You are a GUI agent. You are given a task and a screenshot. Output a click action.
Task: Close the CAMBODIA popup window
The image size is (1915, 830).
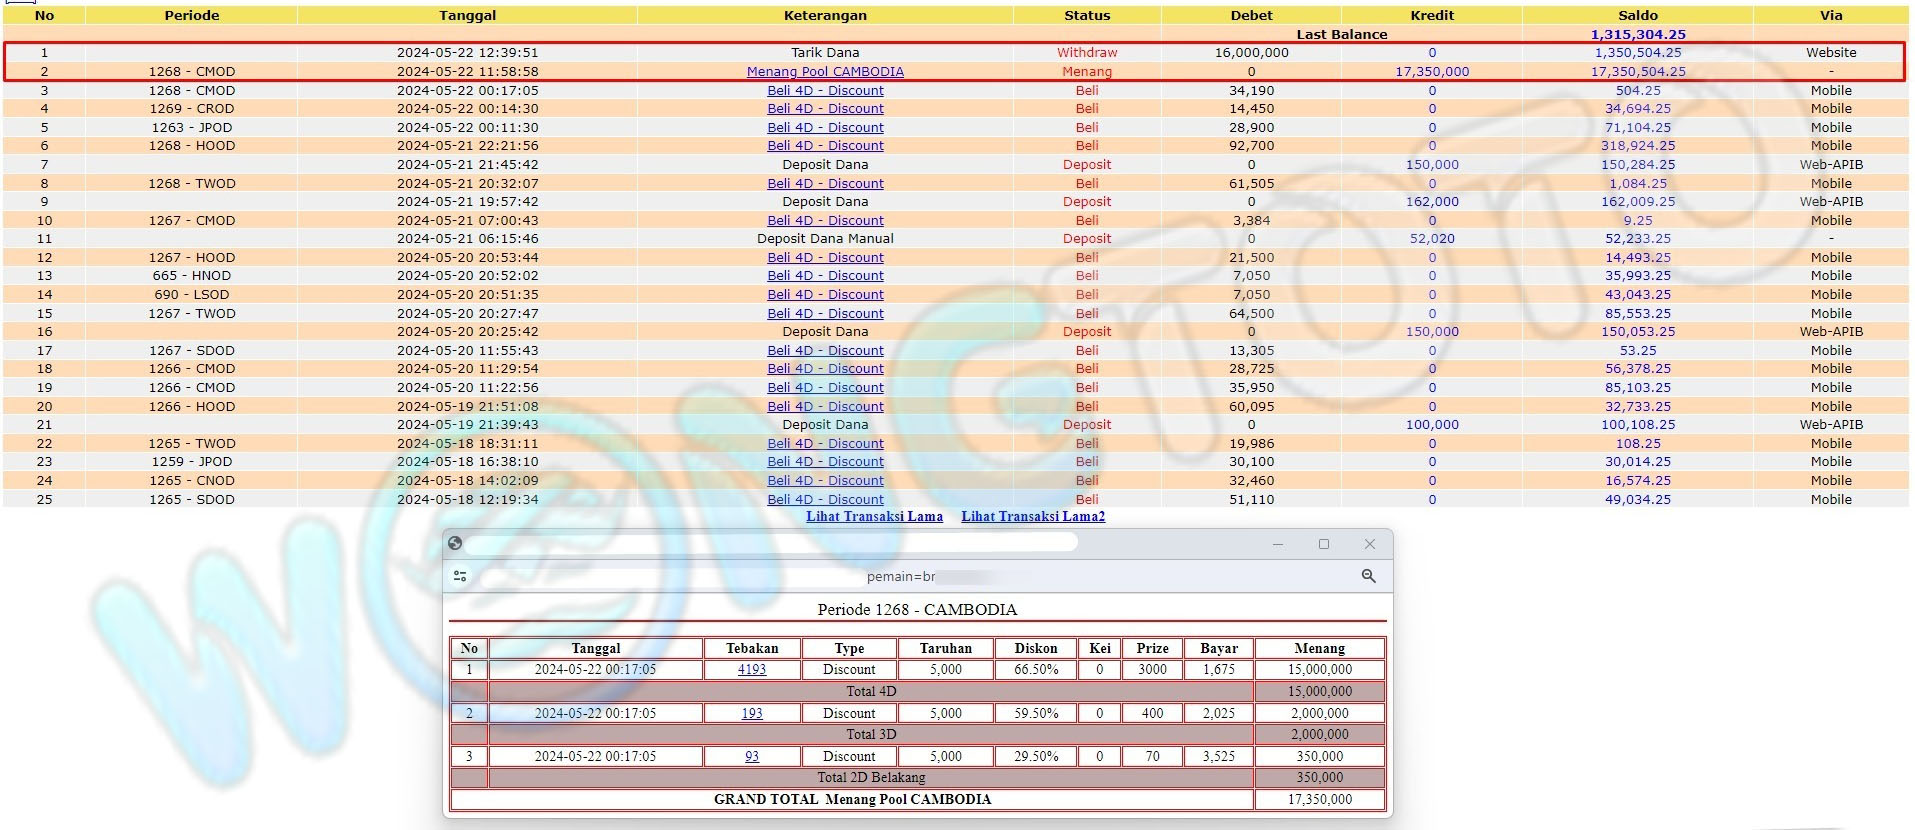(x=1369, y=544)
